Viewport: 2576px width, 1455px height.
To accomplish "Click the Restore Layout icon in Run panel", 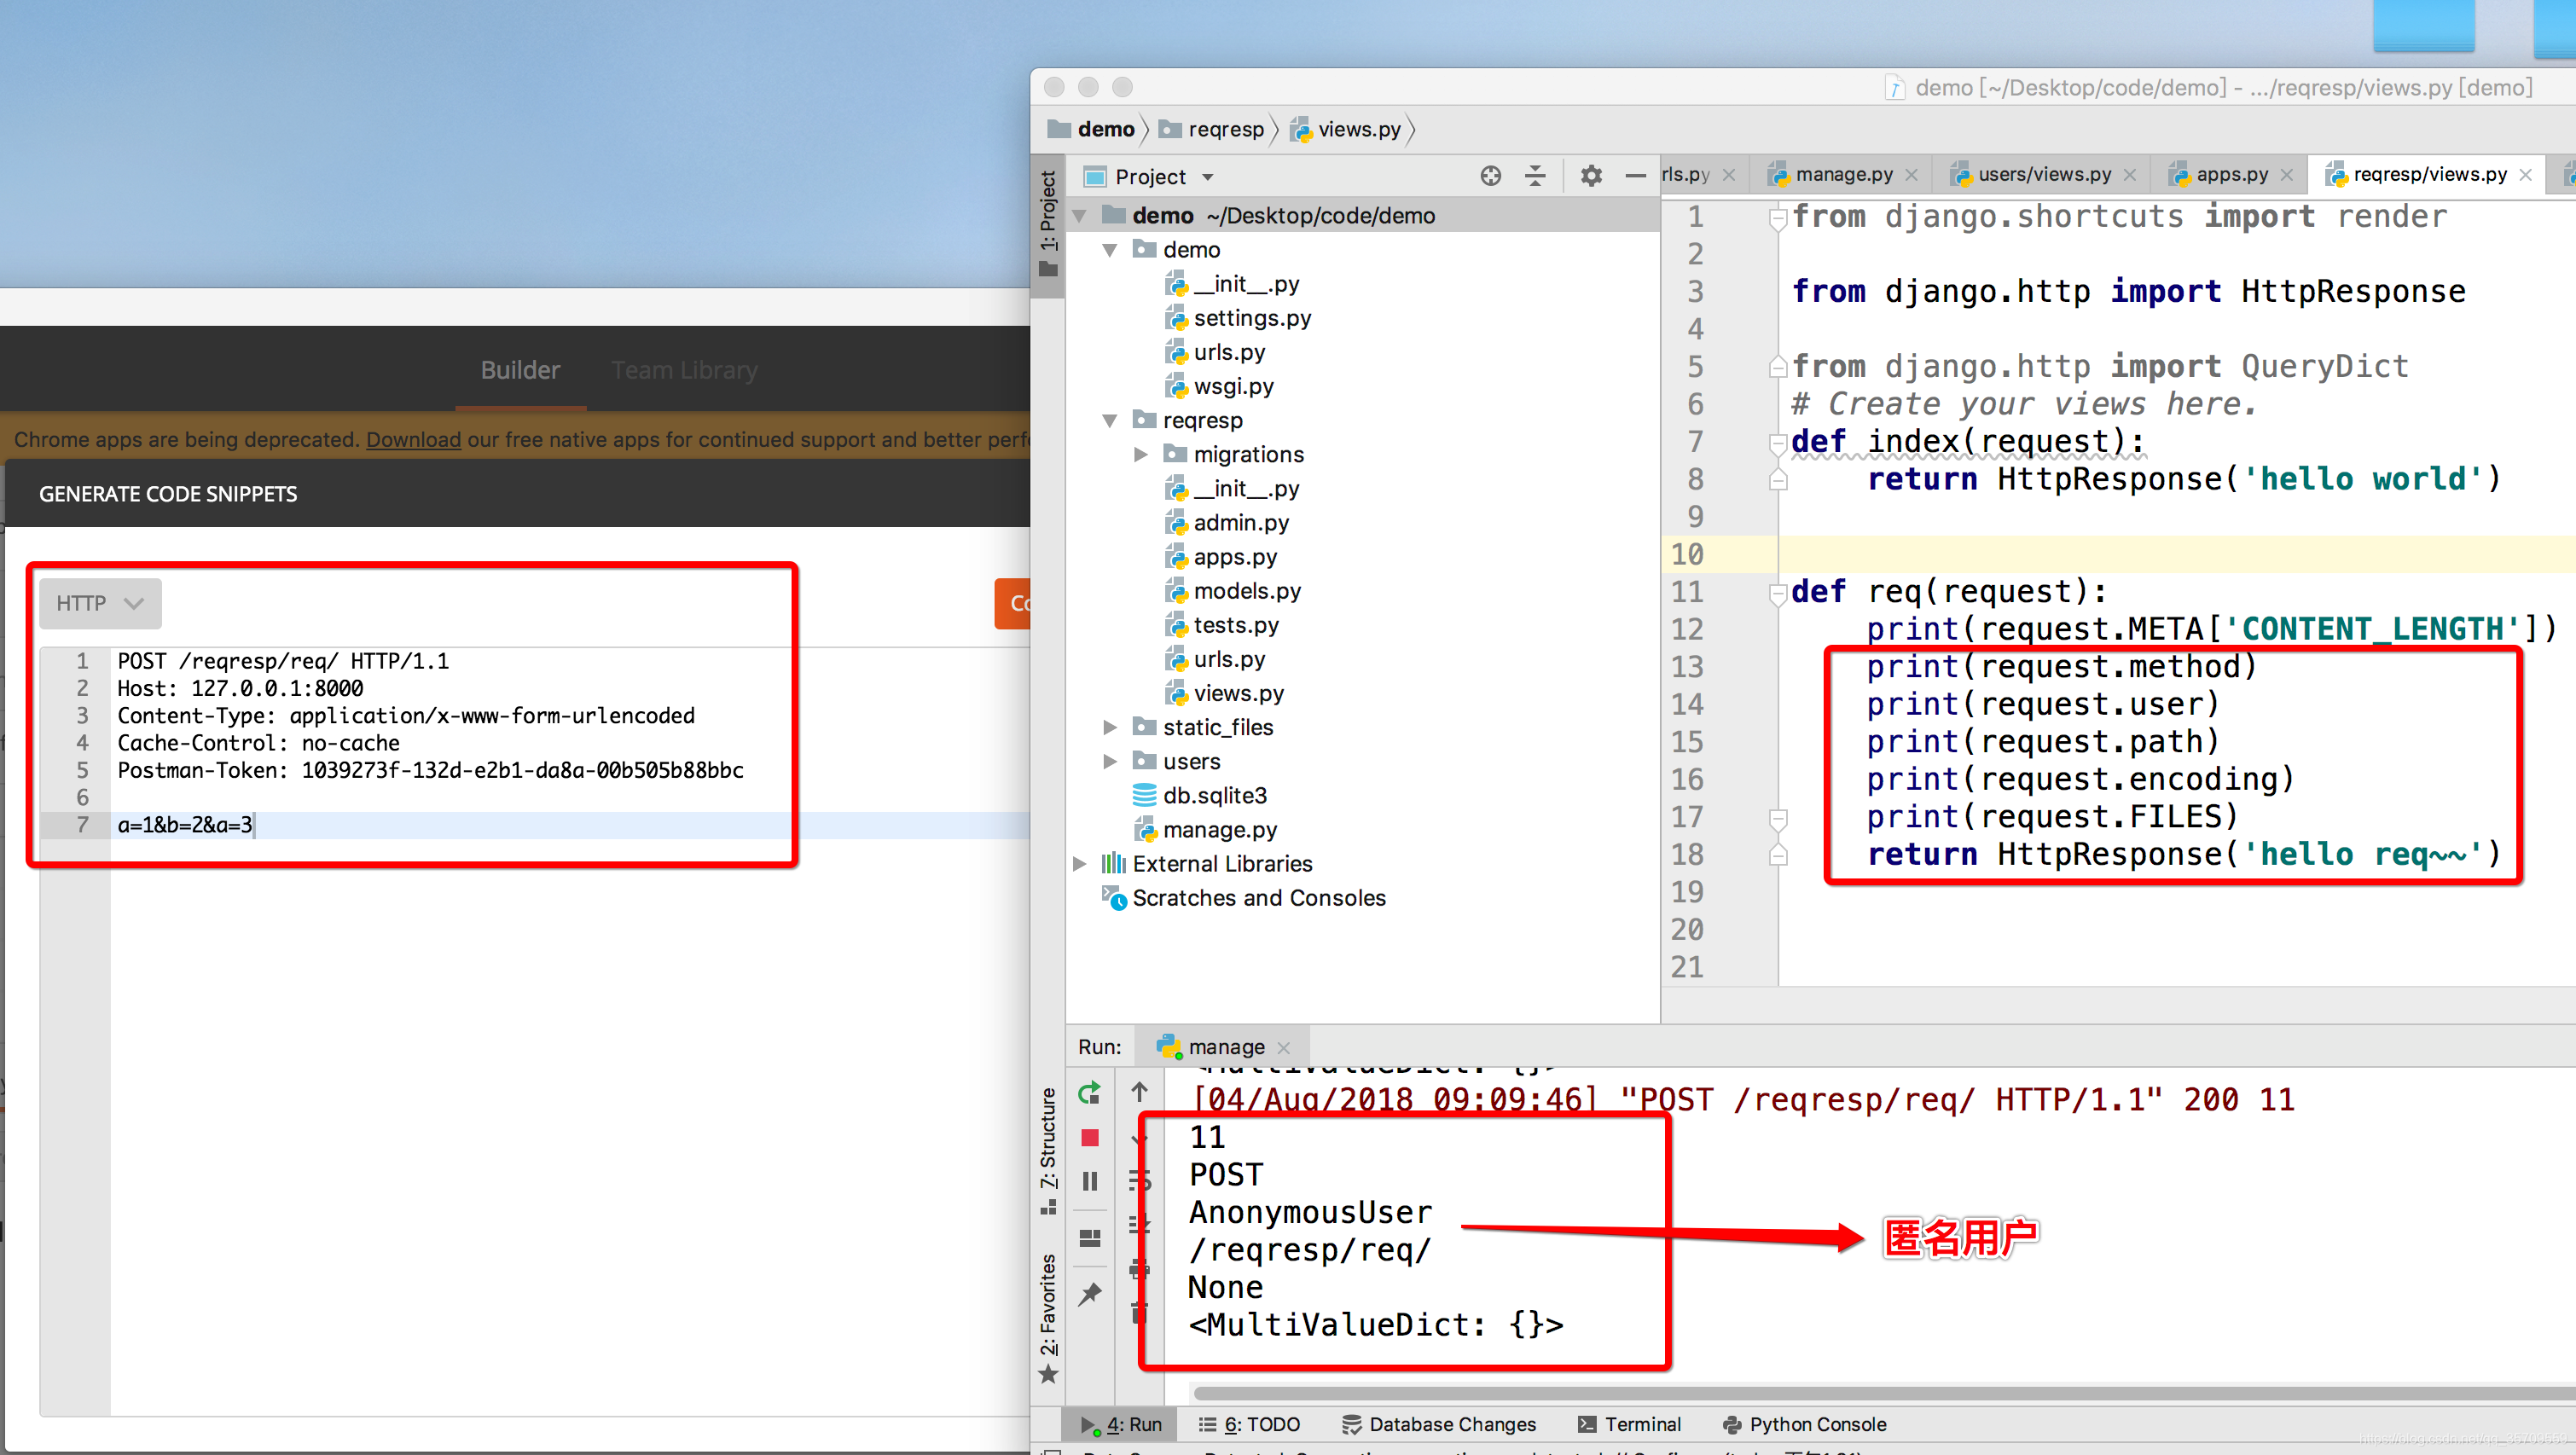I will click(1090, 1238).
